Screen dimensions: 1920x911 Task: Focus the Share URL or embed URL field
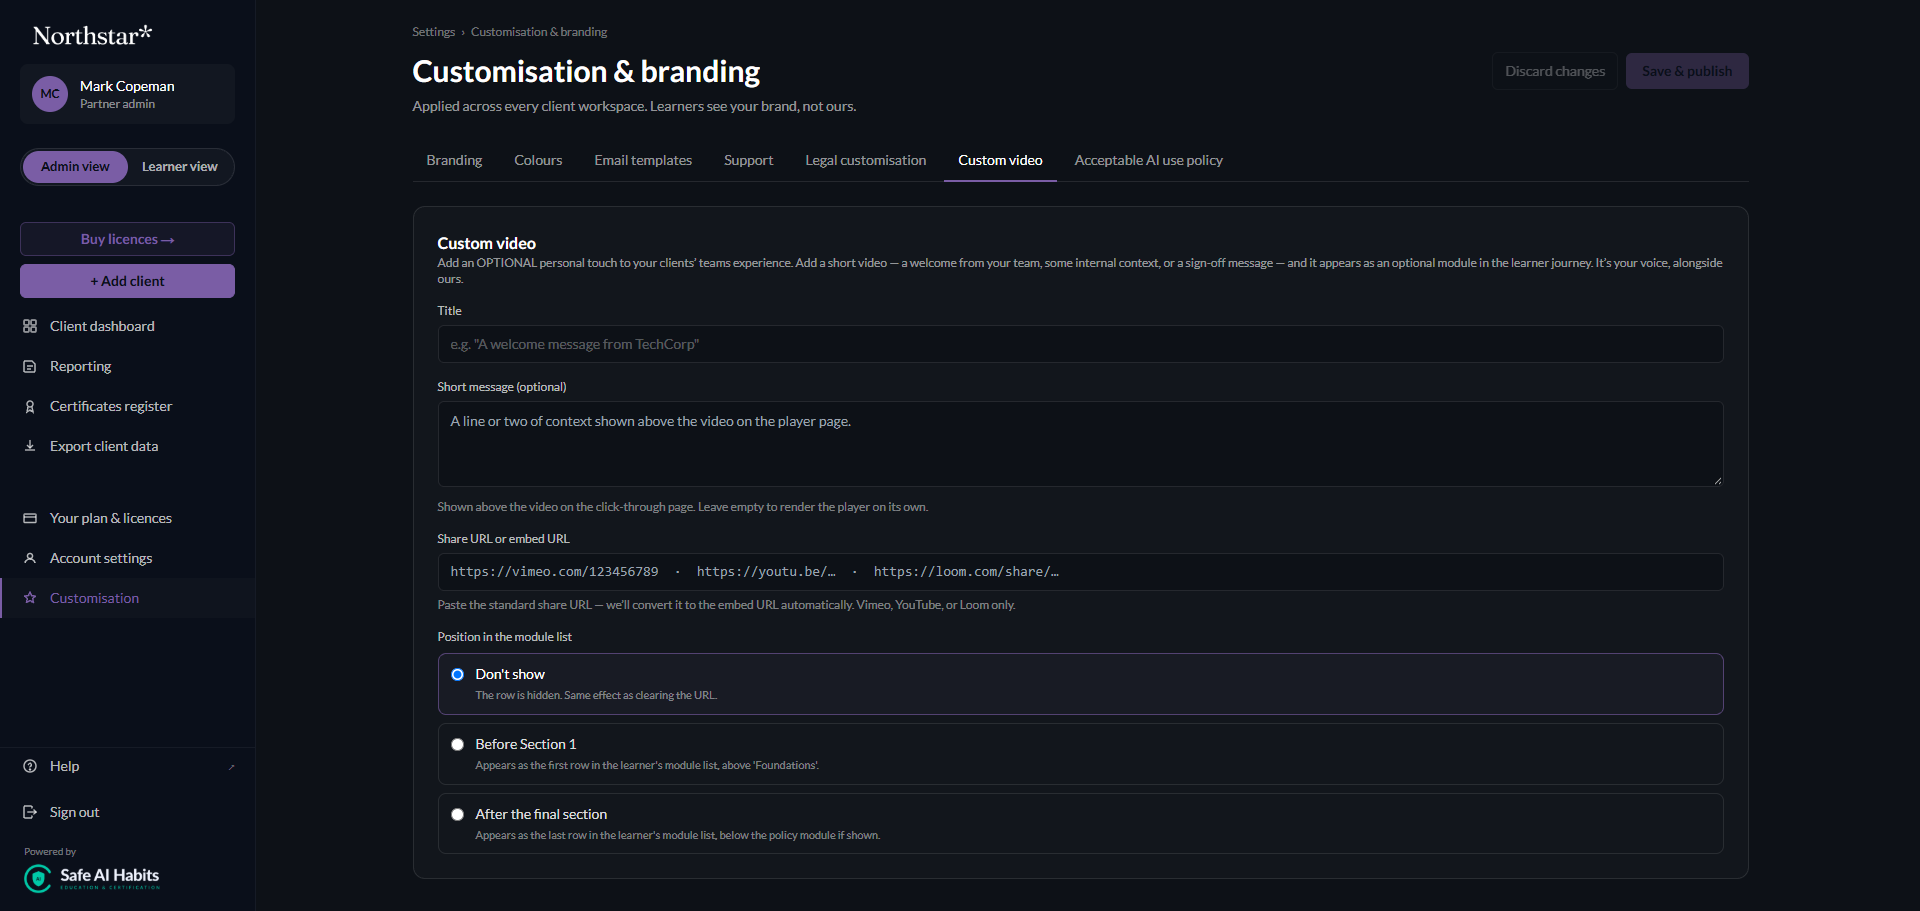(1080, 572)
